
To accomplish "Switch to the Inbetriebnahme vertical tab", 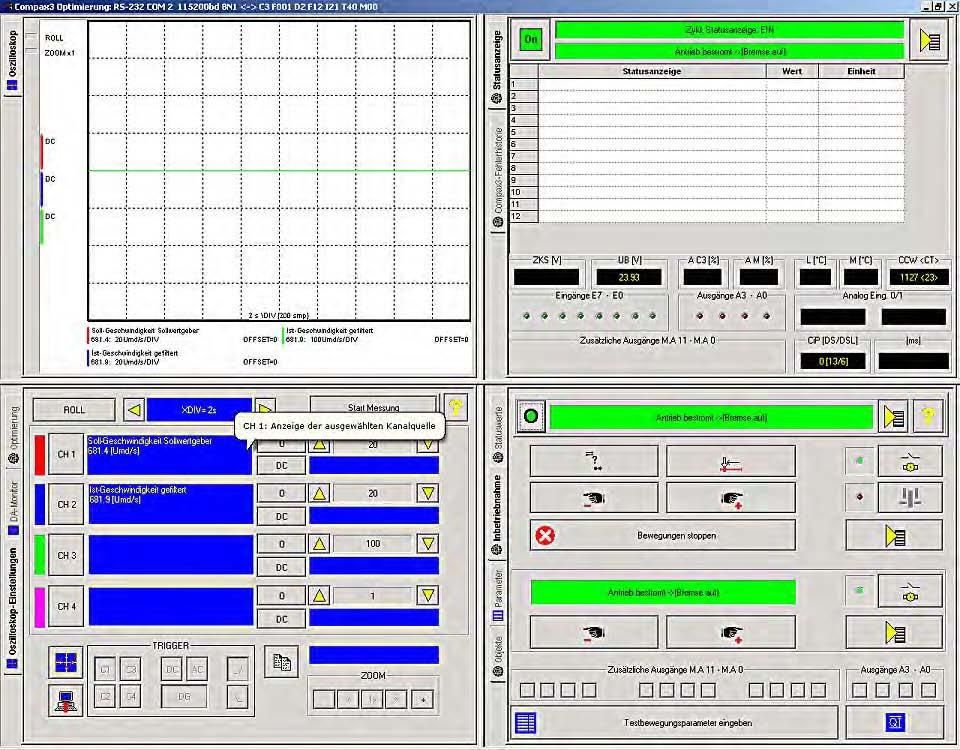I will tap(498, 516).
